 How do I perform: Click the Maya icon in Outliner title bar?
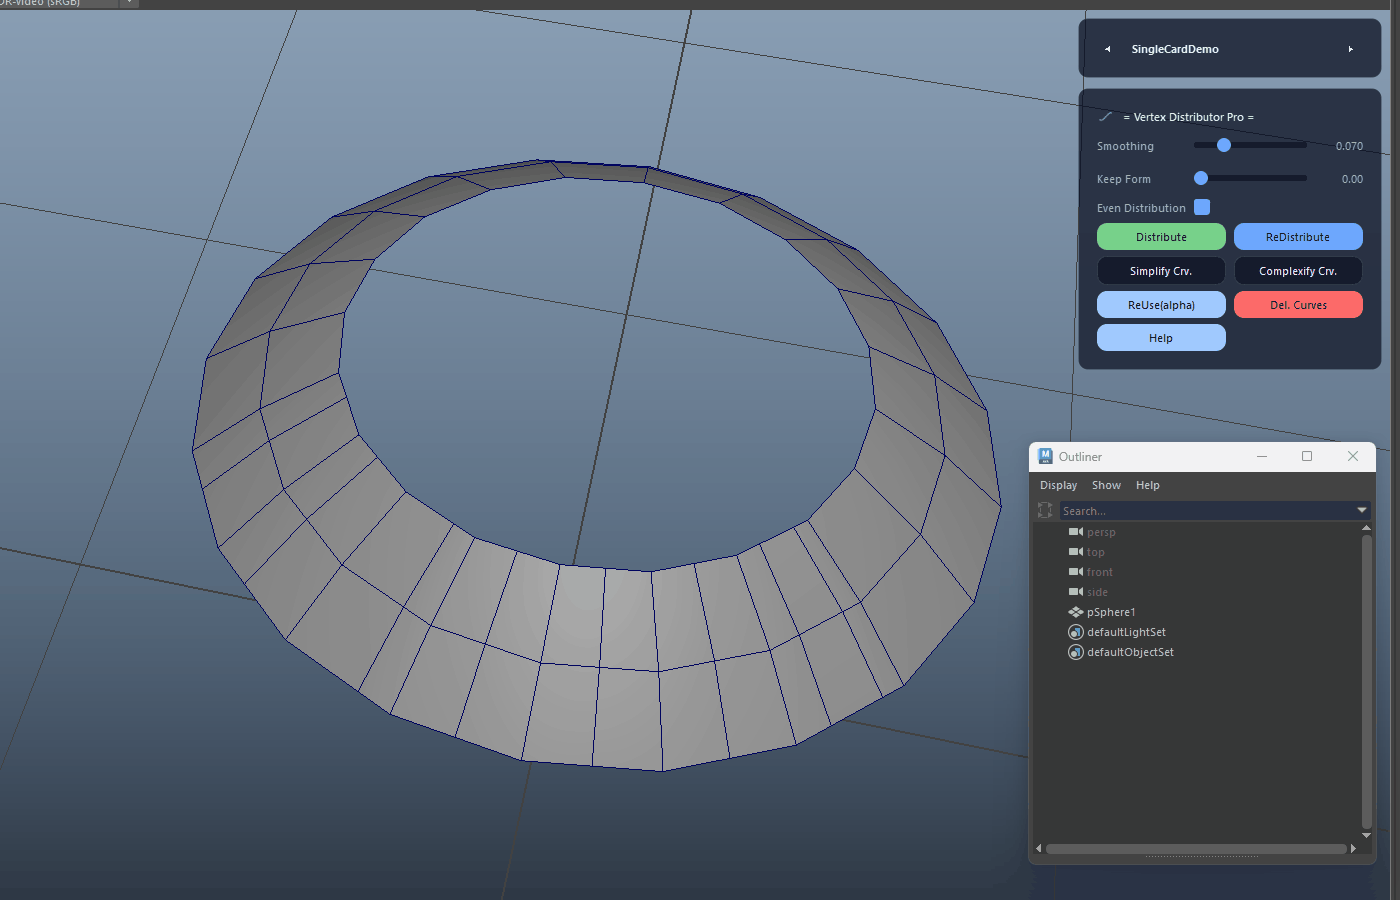click(x=1045, y=456)
